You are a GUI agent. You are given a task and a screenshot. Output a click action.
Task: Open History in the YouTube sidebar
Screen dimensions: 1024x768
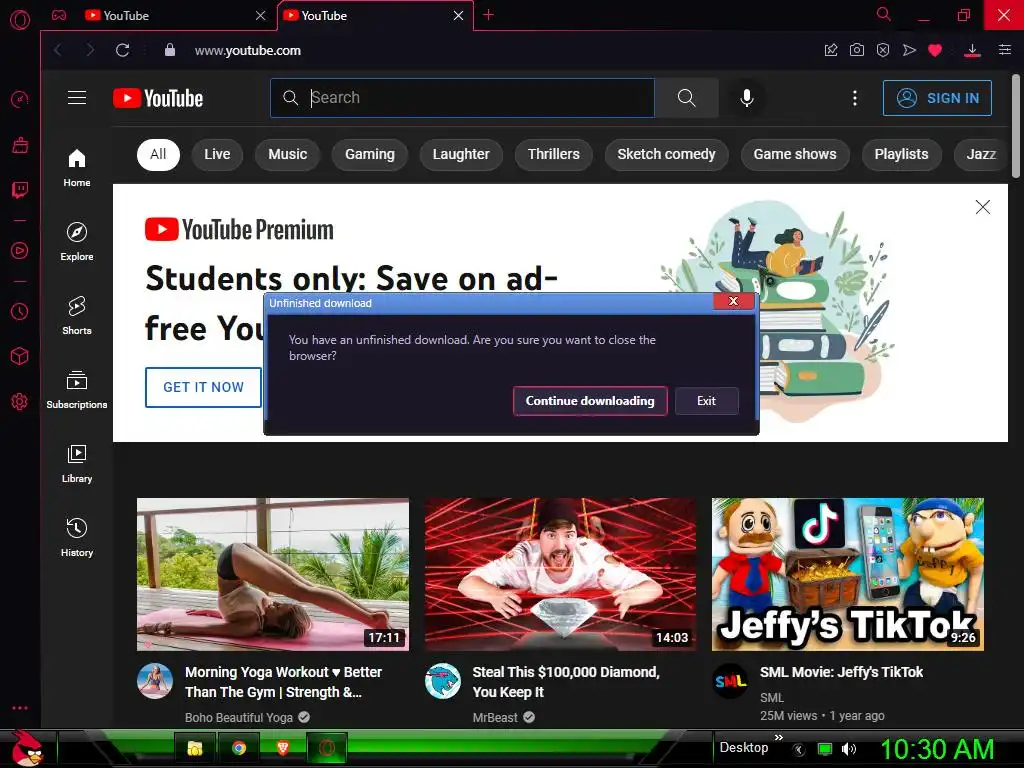tap(77, 537)
